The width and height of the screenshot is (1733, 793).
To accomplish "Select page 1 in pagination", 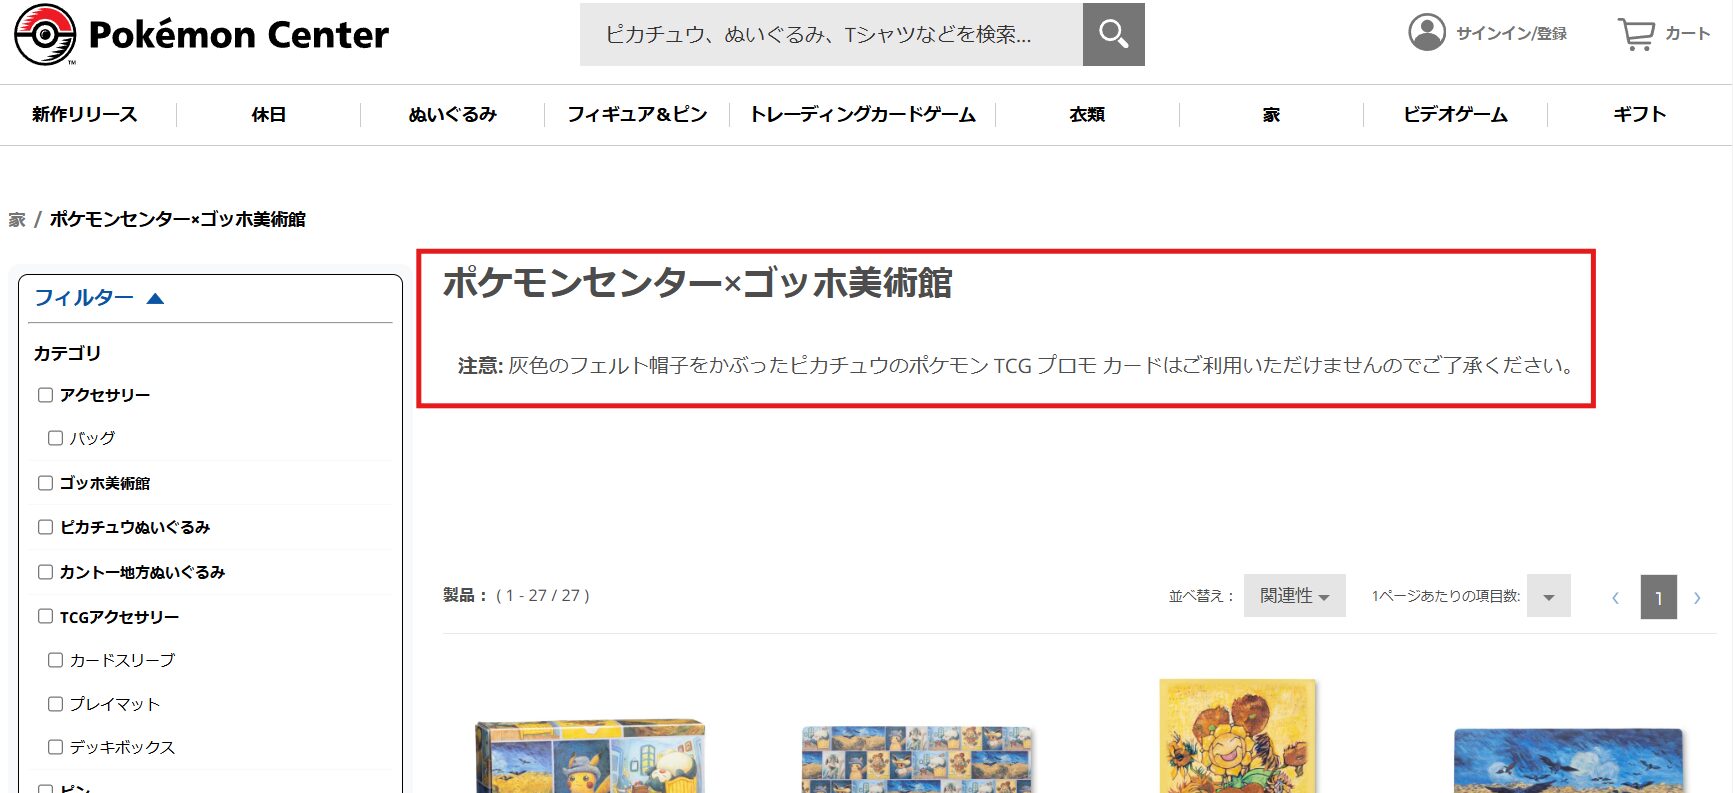I will pyautogui.click(x=1658, y=598).
